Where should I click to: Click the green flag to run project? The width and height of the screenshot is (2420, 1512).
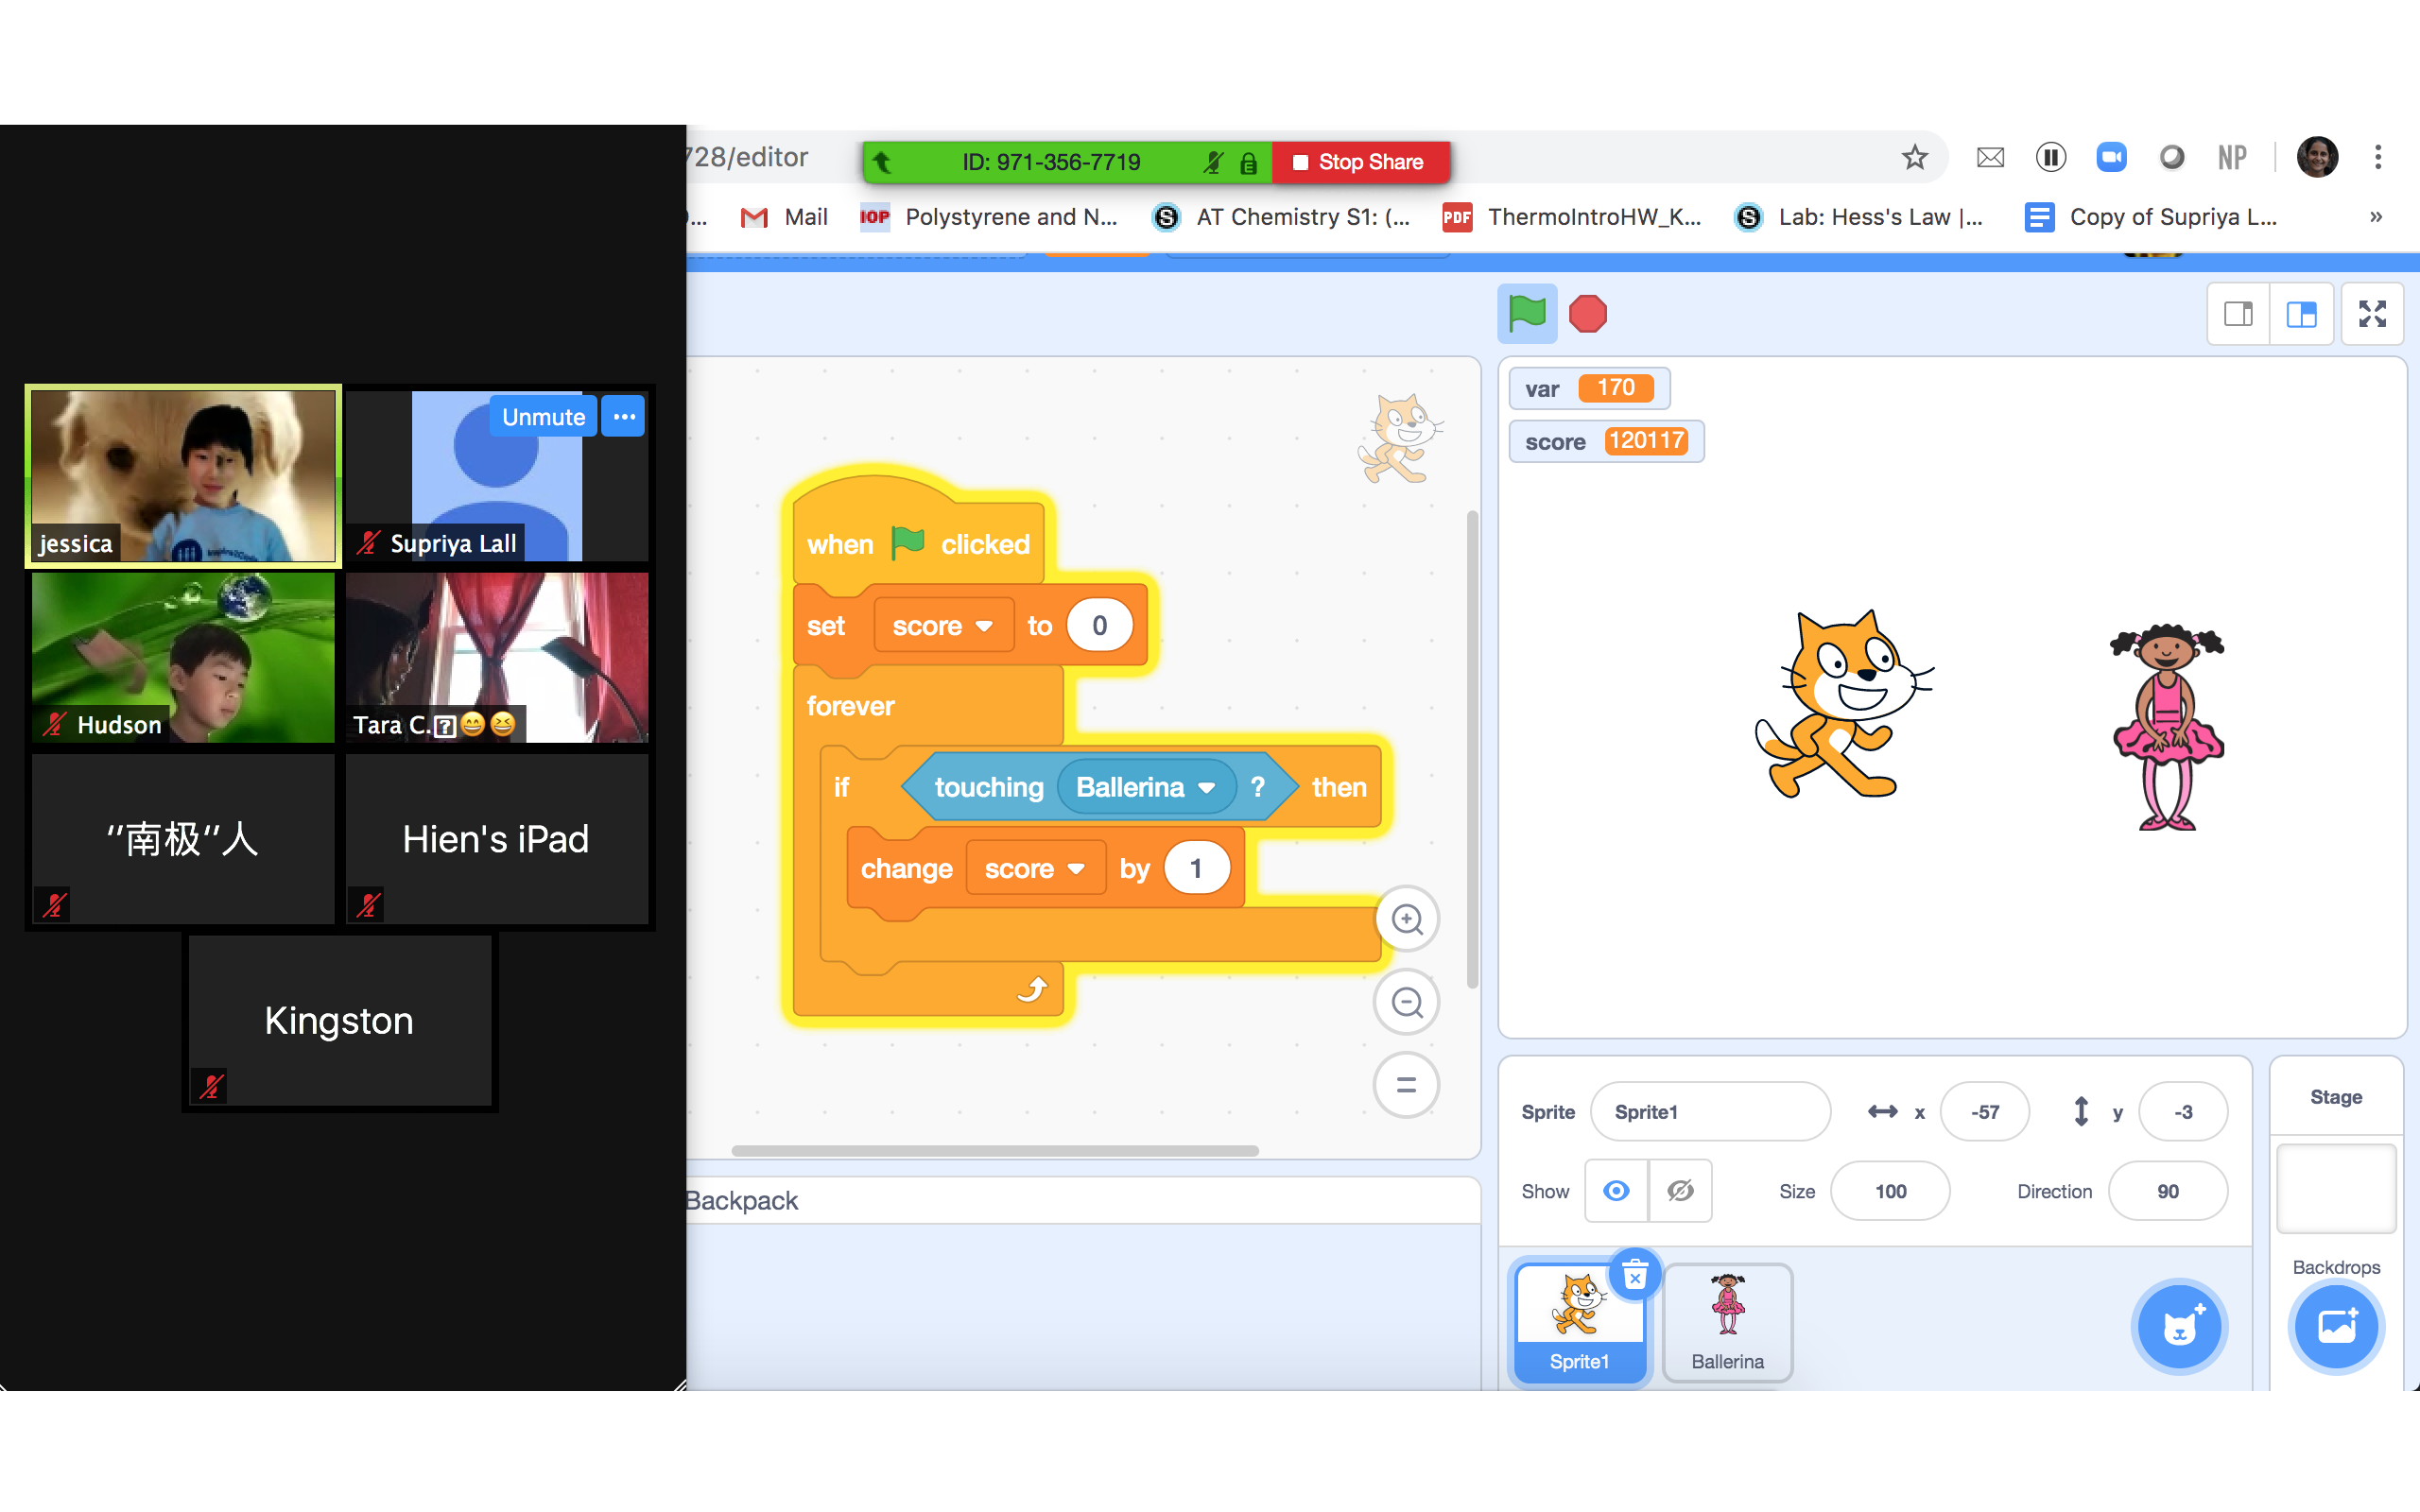pos(1526,314)
